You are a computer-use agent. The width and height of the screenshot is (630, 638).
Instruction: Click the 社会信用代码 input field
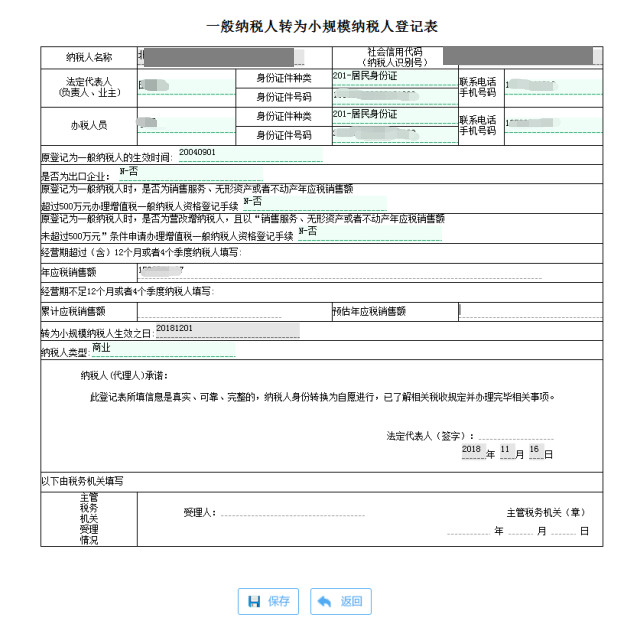click(520, 56)
